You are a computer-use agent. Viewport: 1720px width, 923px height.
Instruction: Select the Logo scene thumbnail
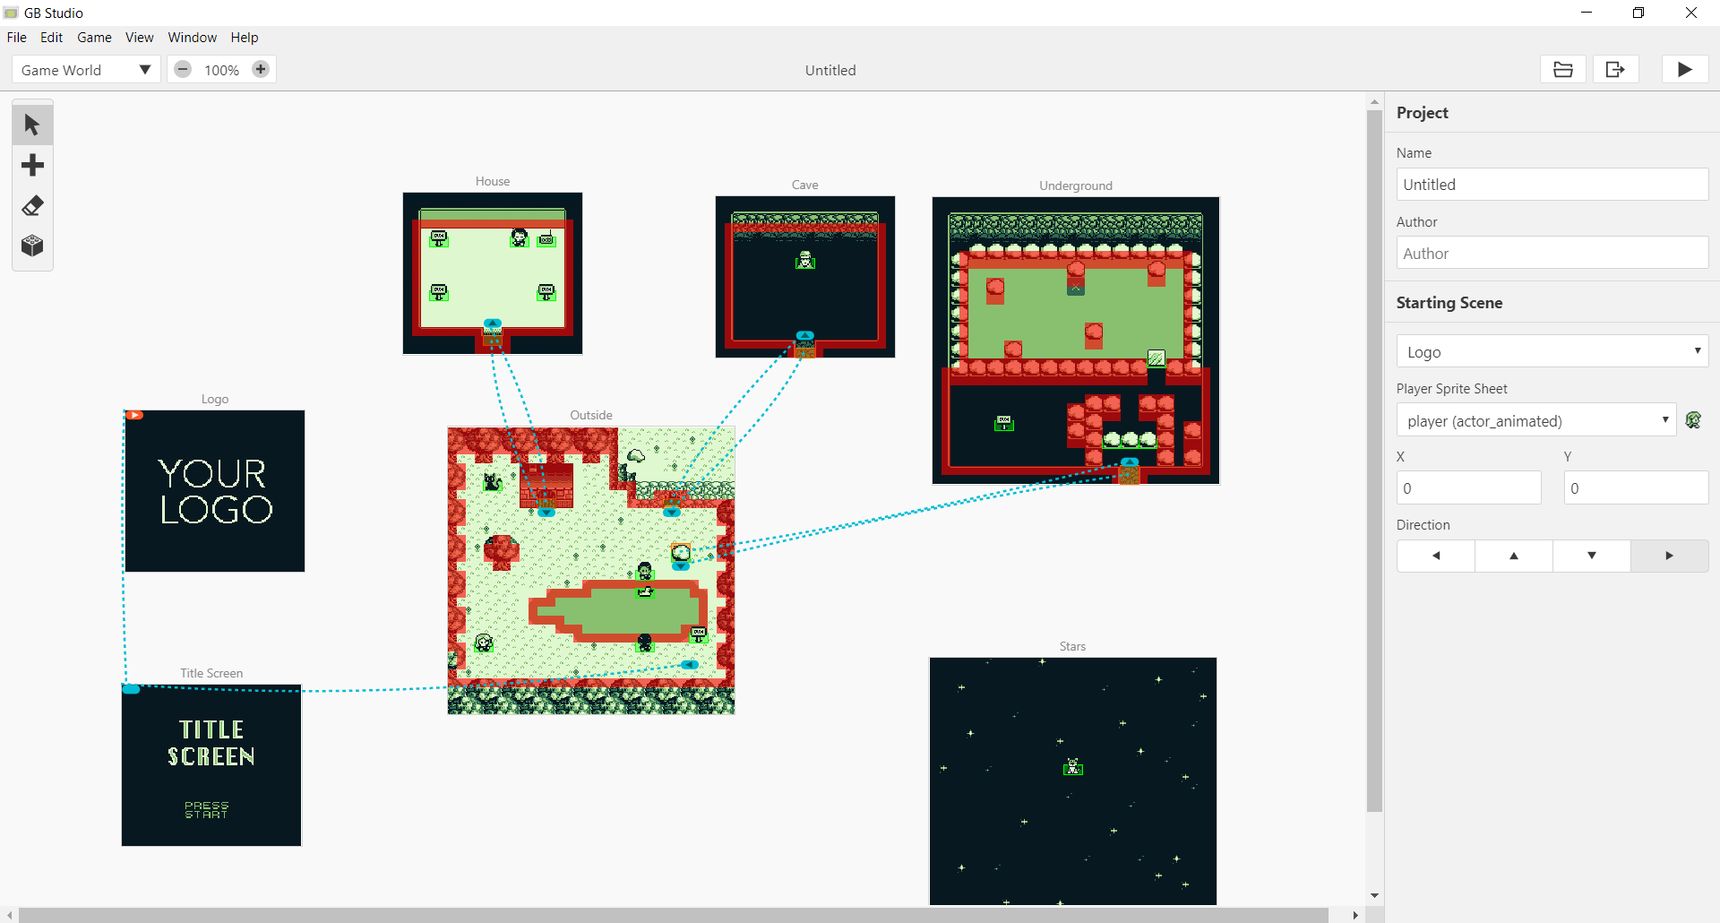[215, 491]
